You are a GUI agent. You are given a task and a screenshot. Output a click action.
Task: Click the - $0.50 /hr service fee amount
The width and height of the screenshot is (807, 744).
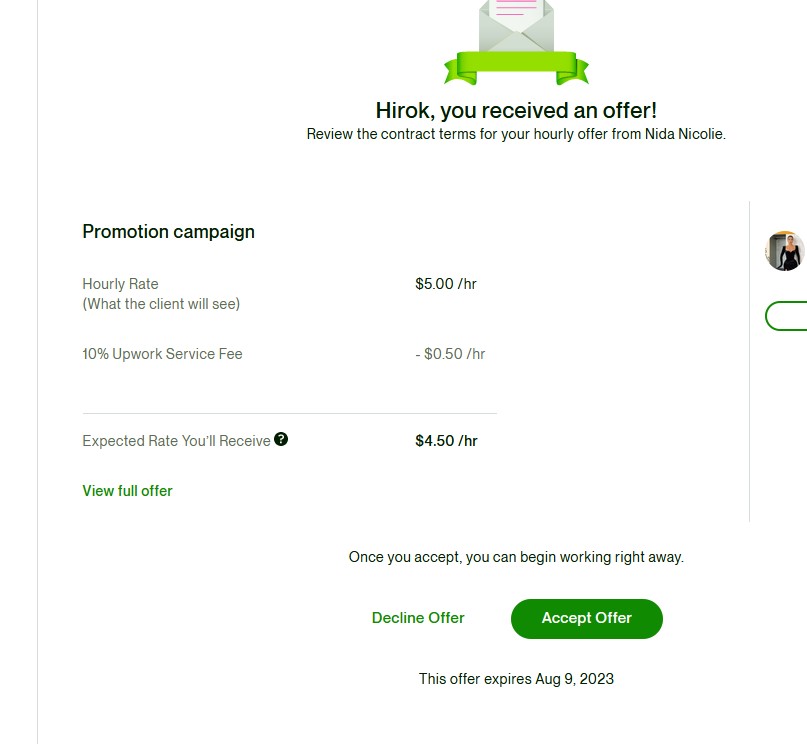pyautogui.click(x=450, y=354)
